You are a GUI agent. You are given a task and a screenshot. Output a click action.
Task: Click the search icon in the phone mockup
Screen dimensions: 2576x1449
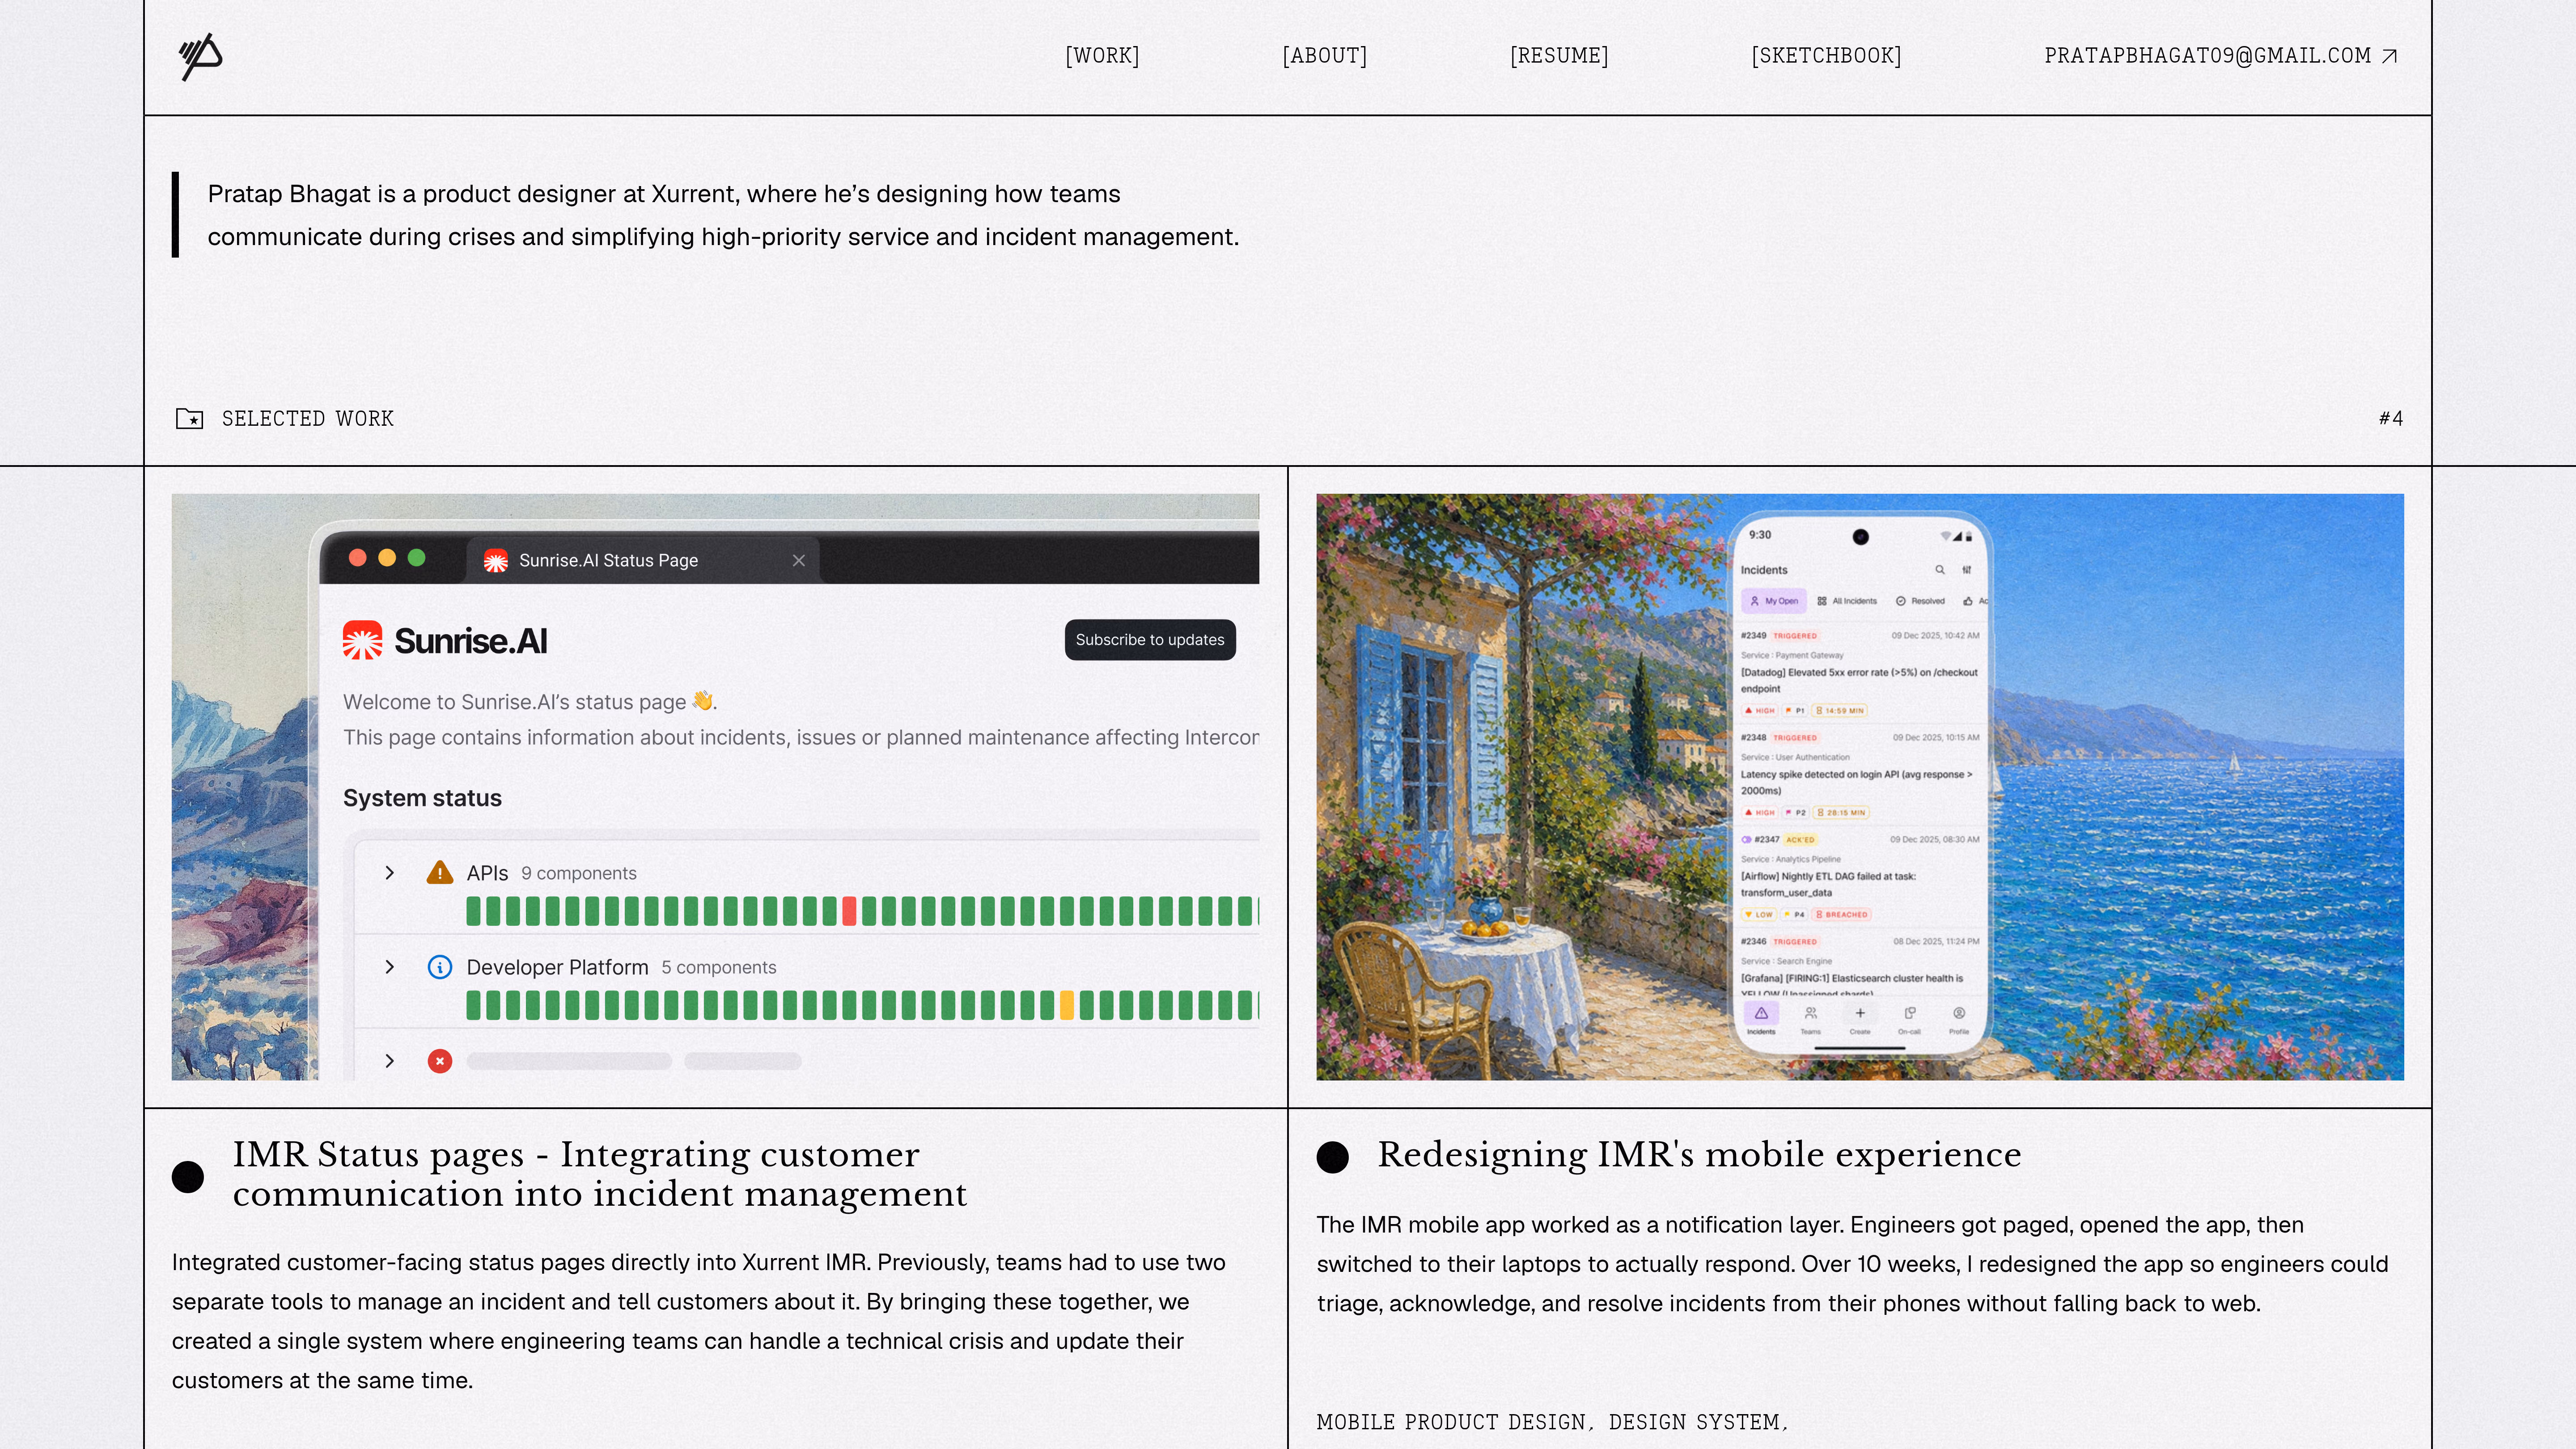(x=1940, y=570)
